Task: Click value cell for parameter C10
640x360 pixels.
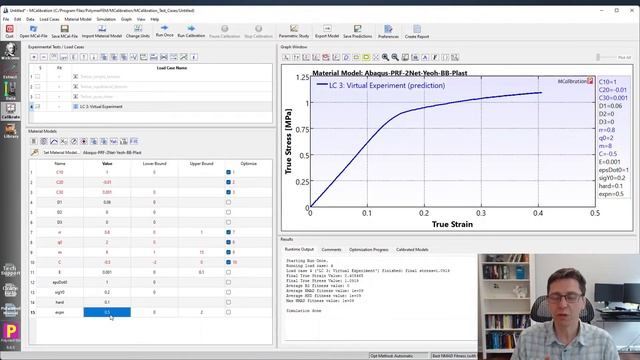Action: tap(107, 172)
